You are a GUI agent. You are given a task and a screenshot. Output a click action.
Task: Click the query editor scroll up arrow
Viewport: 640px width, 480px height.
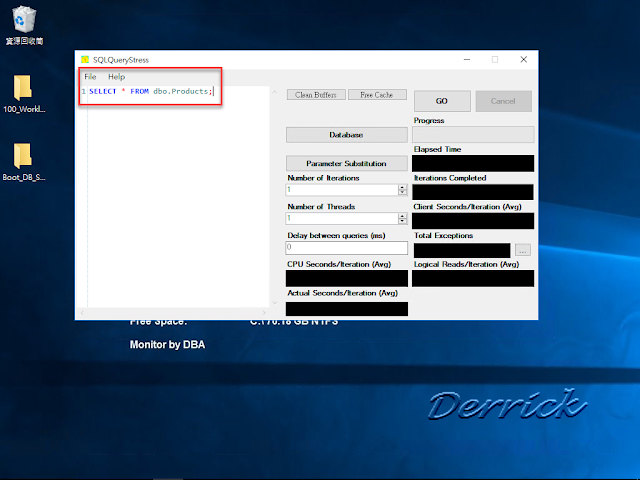pos(274,92)
